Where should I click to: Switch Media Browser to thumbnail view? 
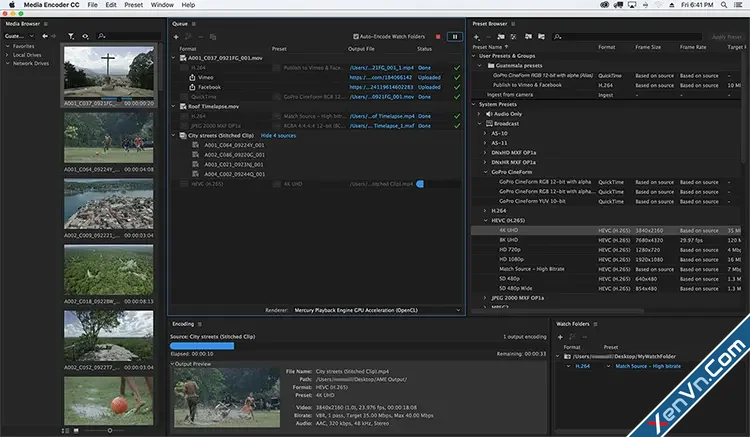[76, 431]
